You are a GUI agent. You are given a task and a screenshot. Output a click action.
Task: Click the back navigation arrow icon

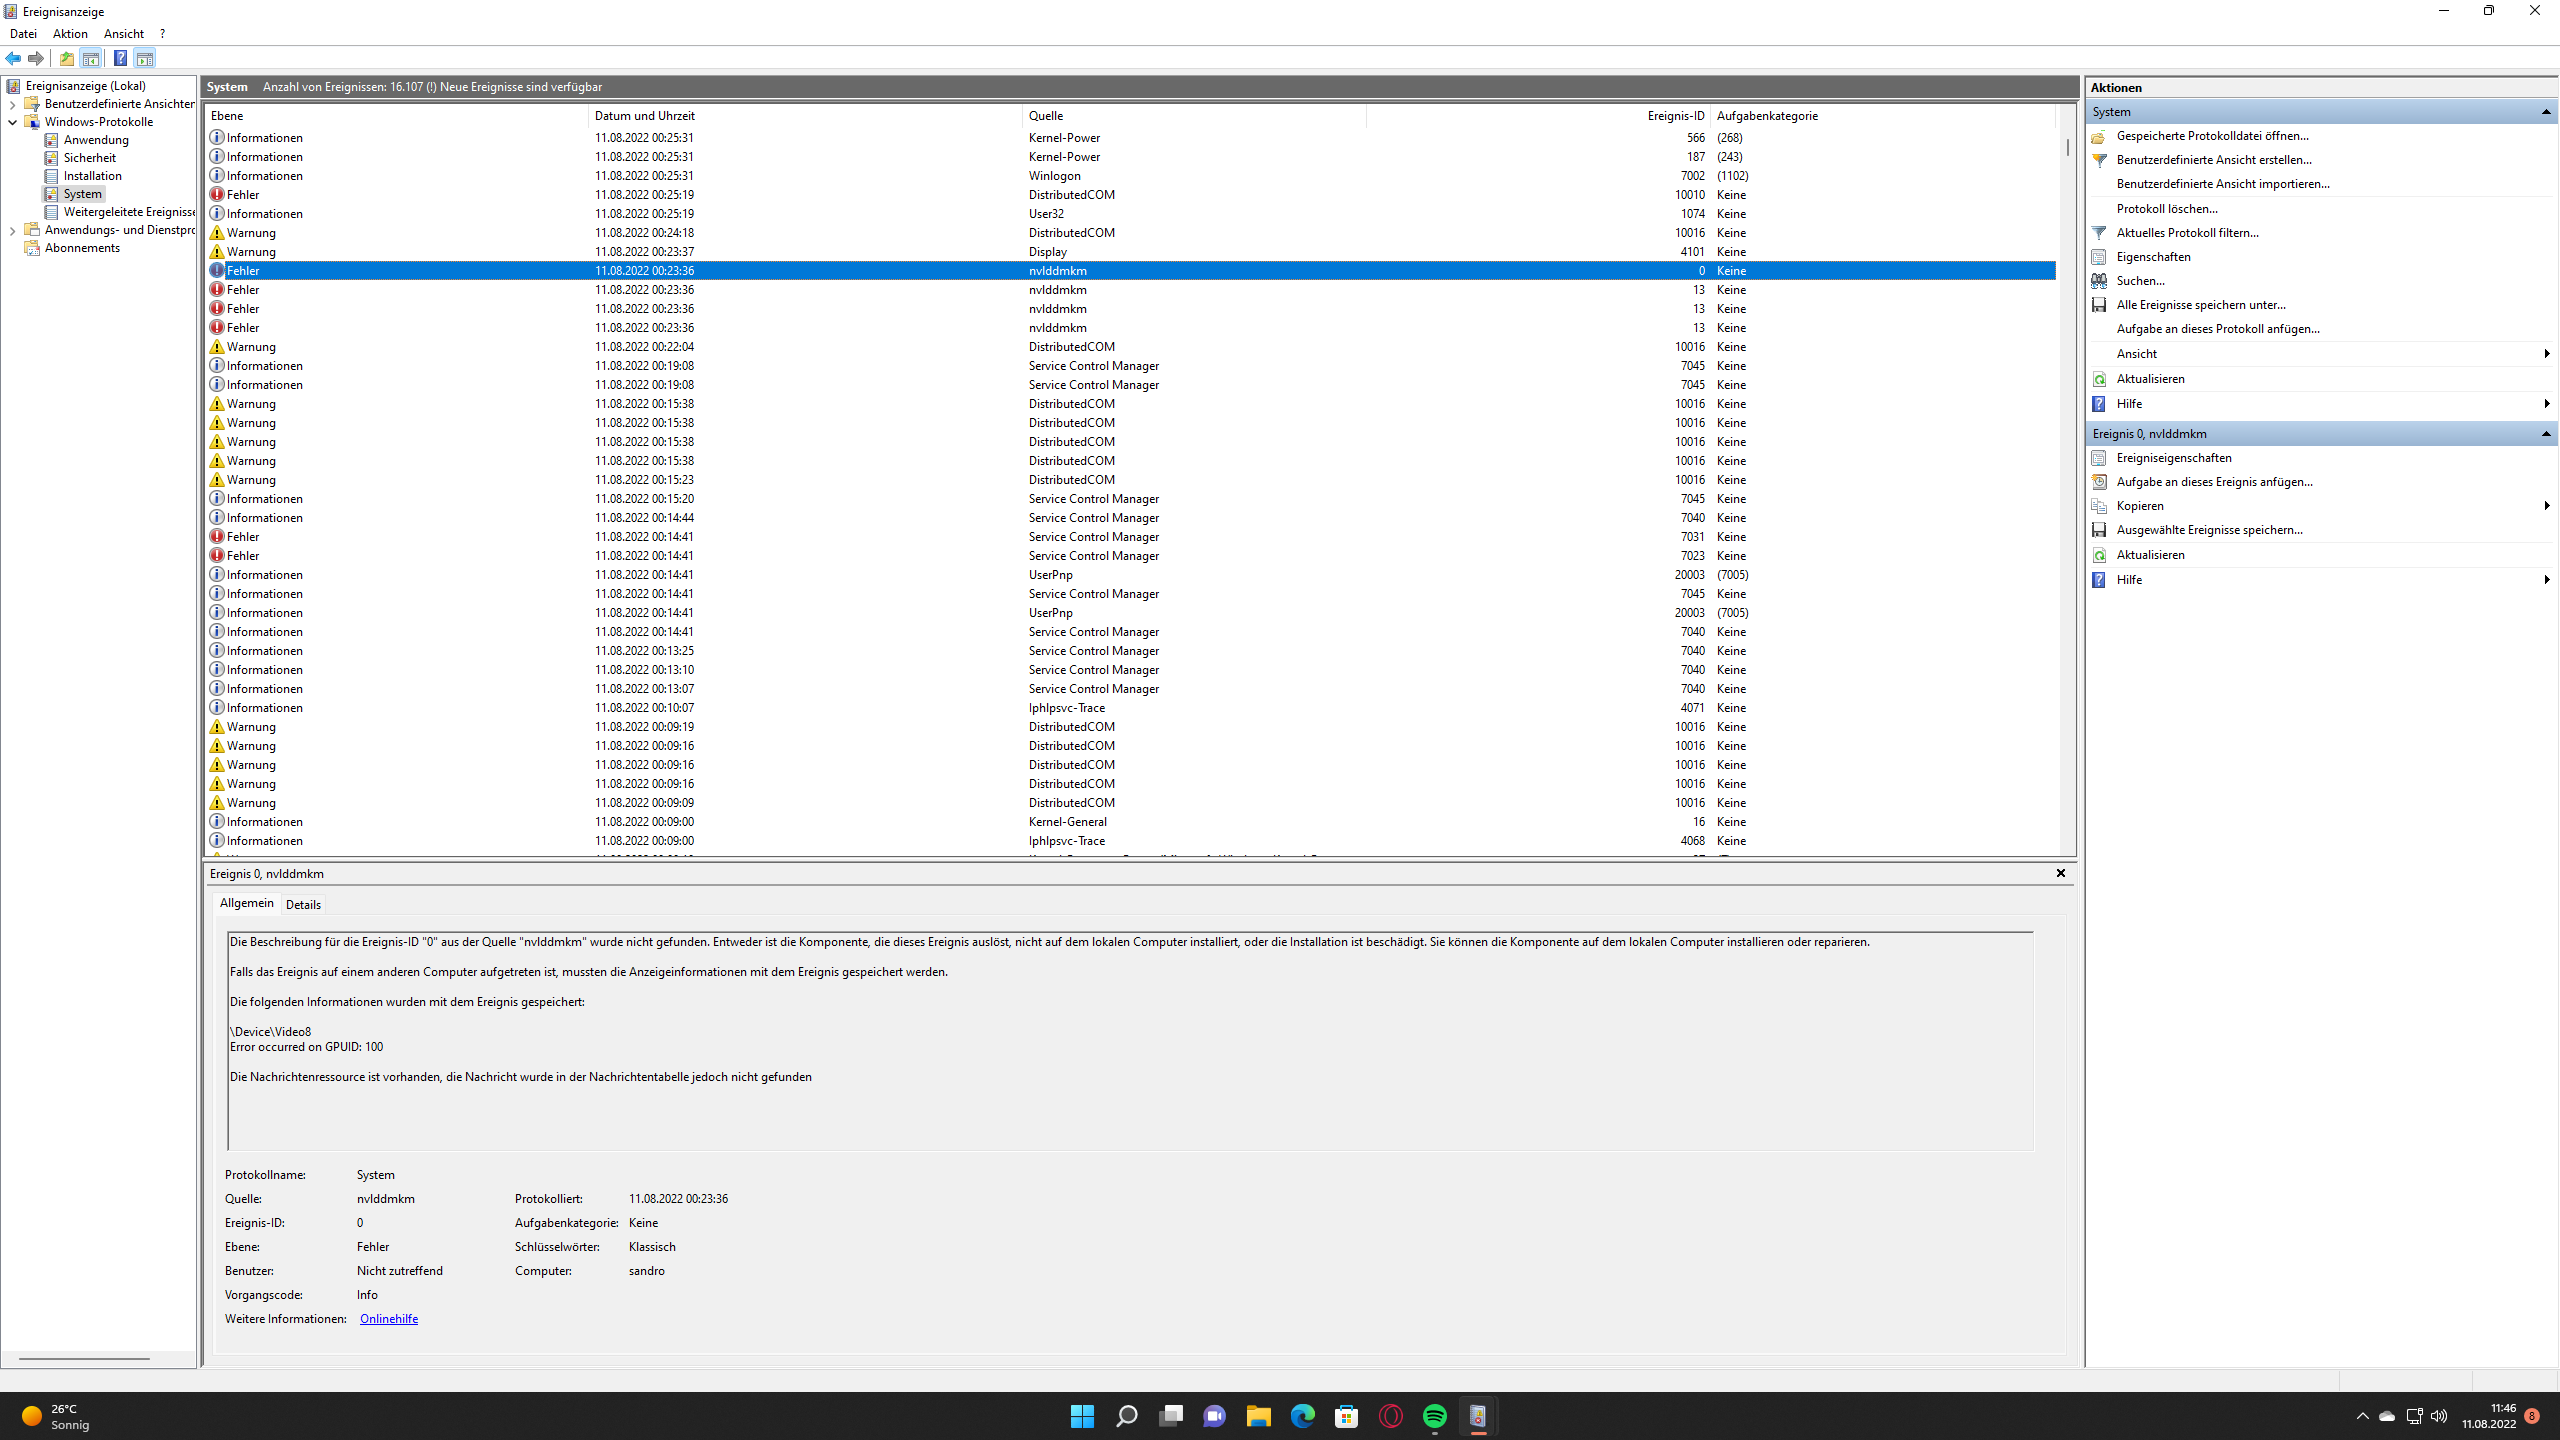point(13,58)
